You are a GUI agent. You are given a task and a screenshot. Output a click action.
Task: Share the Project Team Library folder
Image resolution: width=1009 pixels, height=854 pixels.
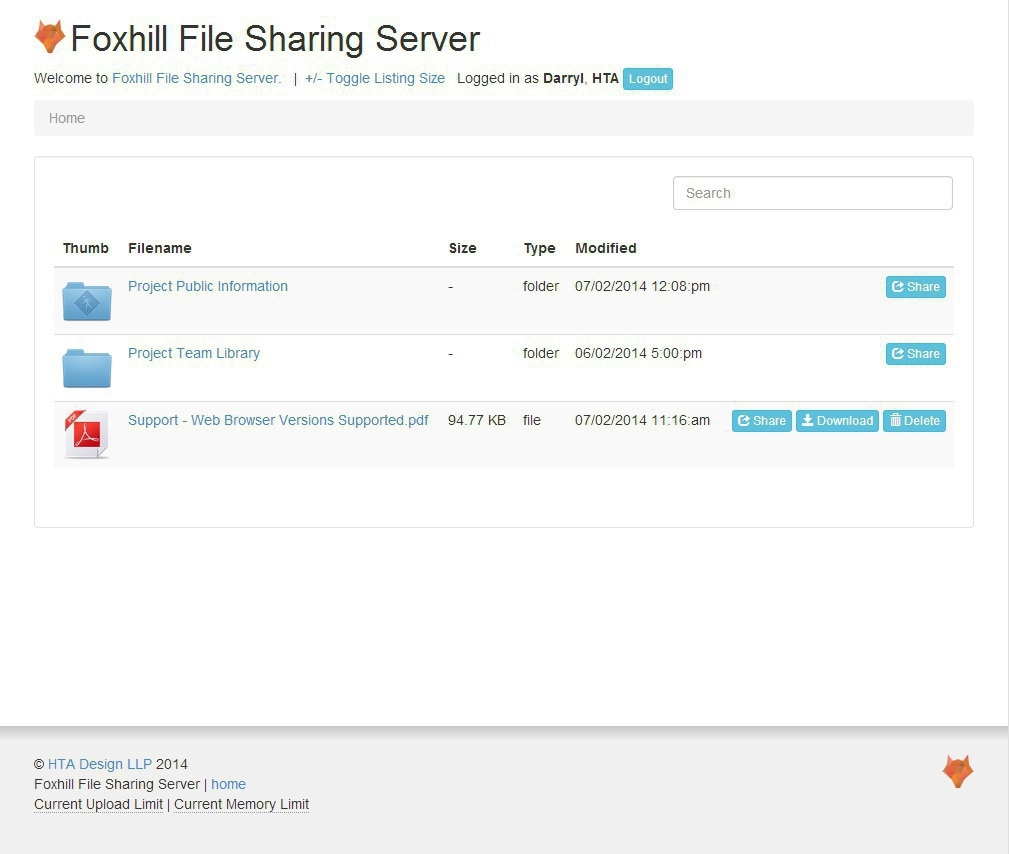[914, 353]
